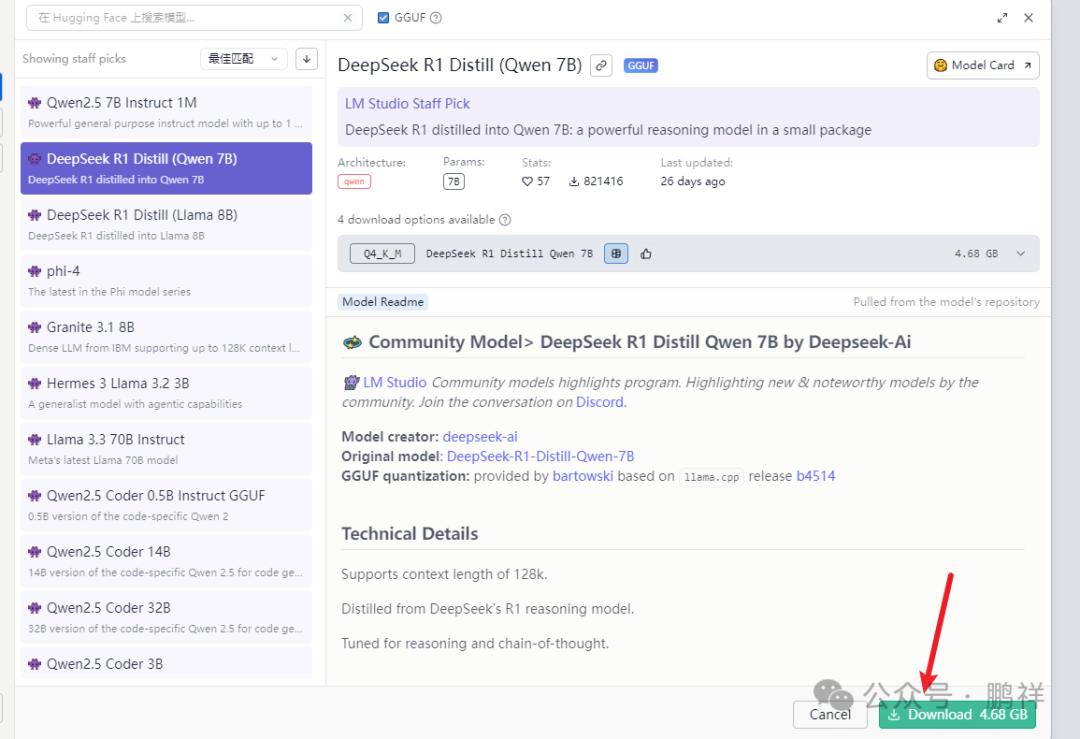This screenshot has width=1080, height=739.
Task: Select Granite 3.1 8B model
Action: tap(166, 337)
